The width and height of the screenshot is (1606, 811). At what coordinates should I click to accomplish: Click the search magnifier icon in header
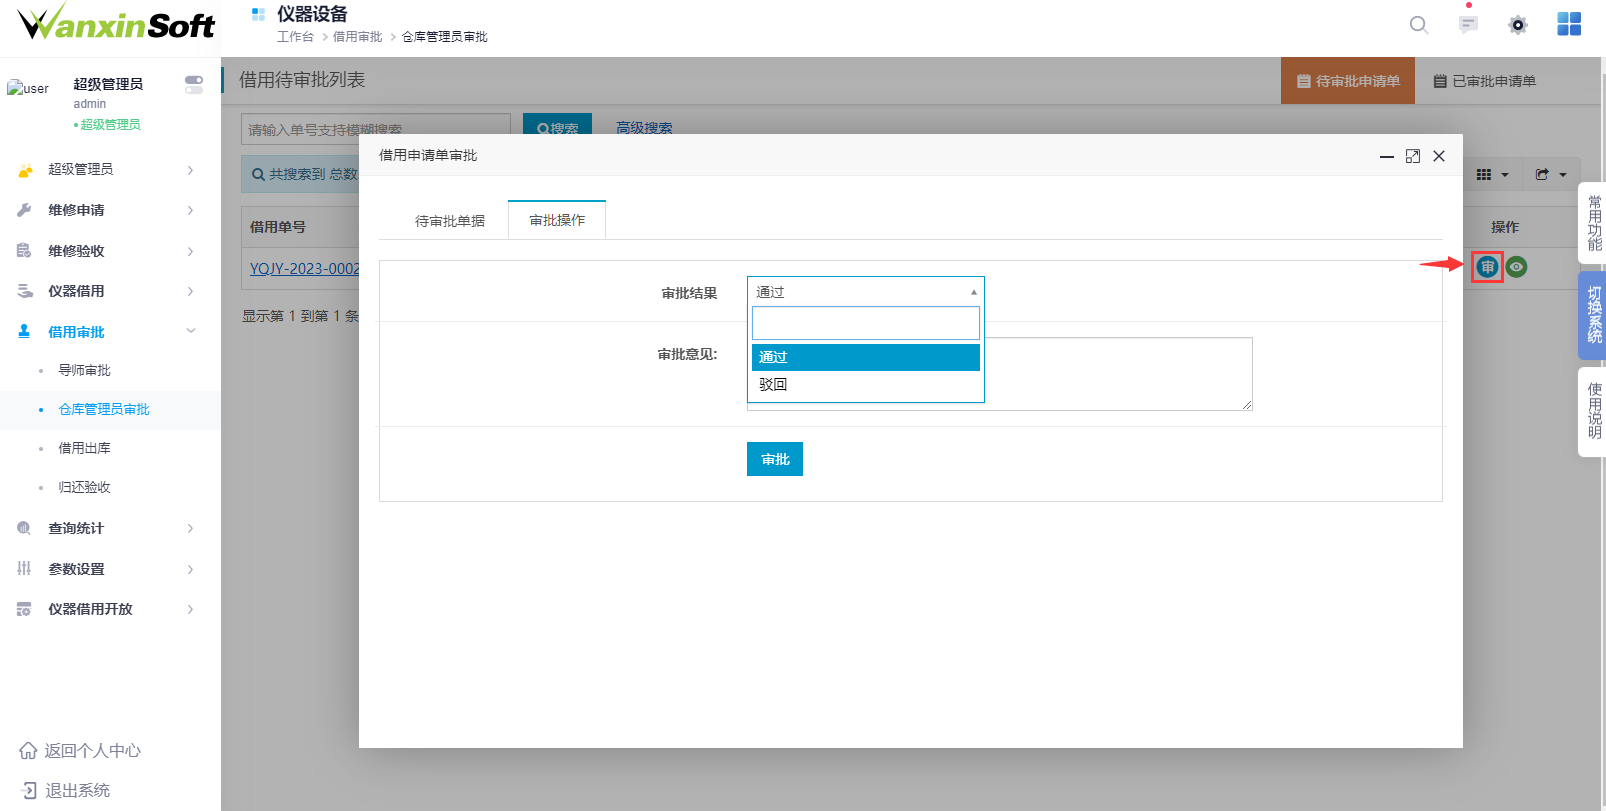1418,25
